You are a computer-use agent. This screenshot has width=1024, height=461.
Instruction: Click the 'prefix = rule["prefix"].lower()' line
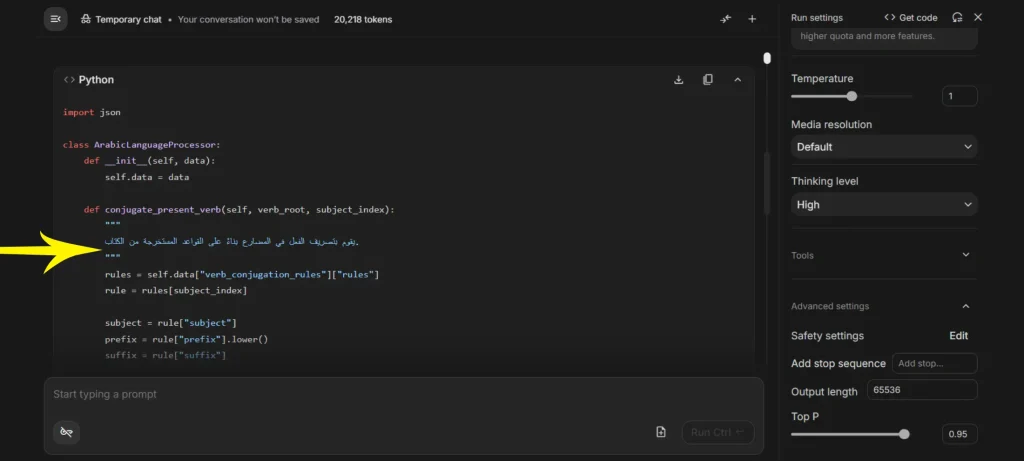tap(186, 339)
